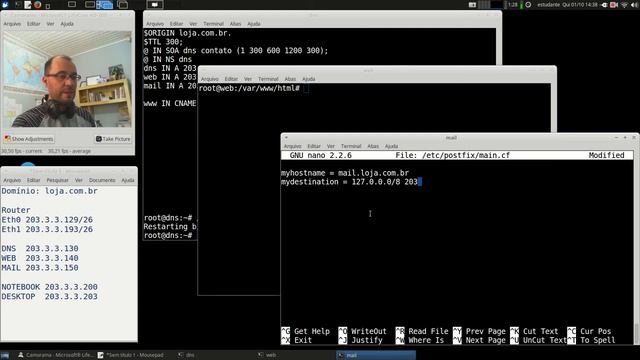Click the '$ORIGIN loja.com.br.' line in dns terminal
640x360 pixels.
(187, 33)
